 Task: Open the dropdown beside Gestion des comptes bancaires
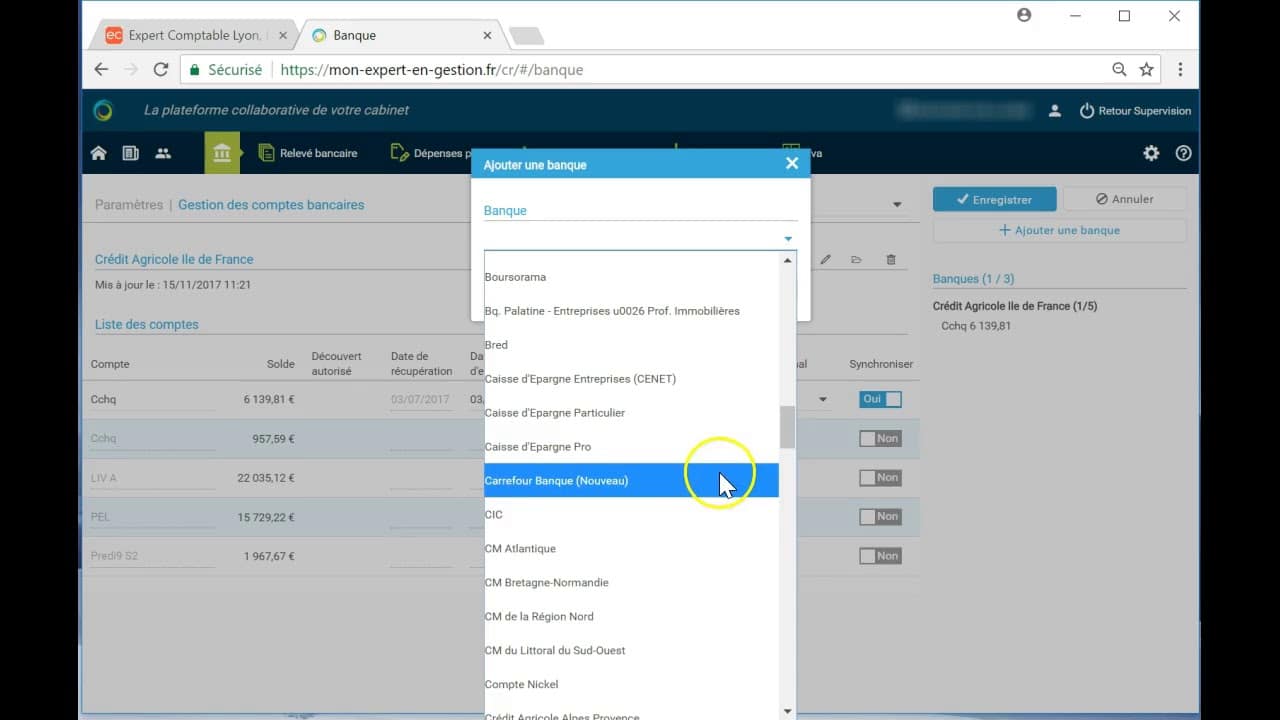click(x=897, y=203)
